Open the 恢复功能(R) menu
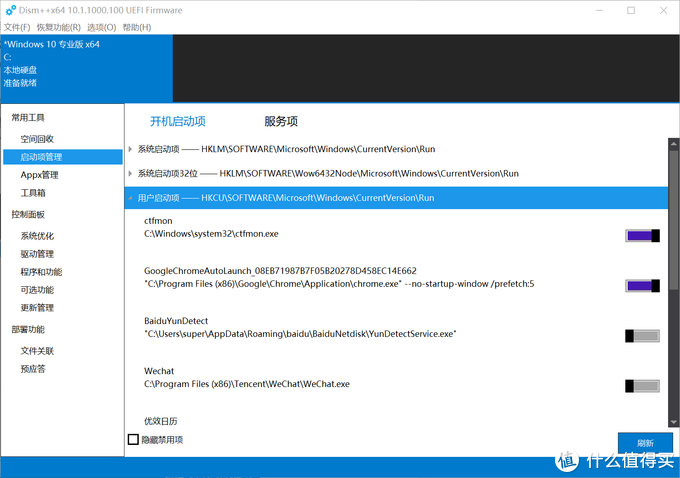Image resolution: width=680 pixels, height=478 pixels. click(x=59, y=27)
